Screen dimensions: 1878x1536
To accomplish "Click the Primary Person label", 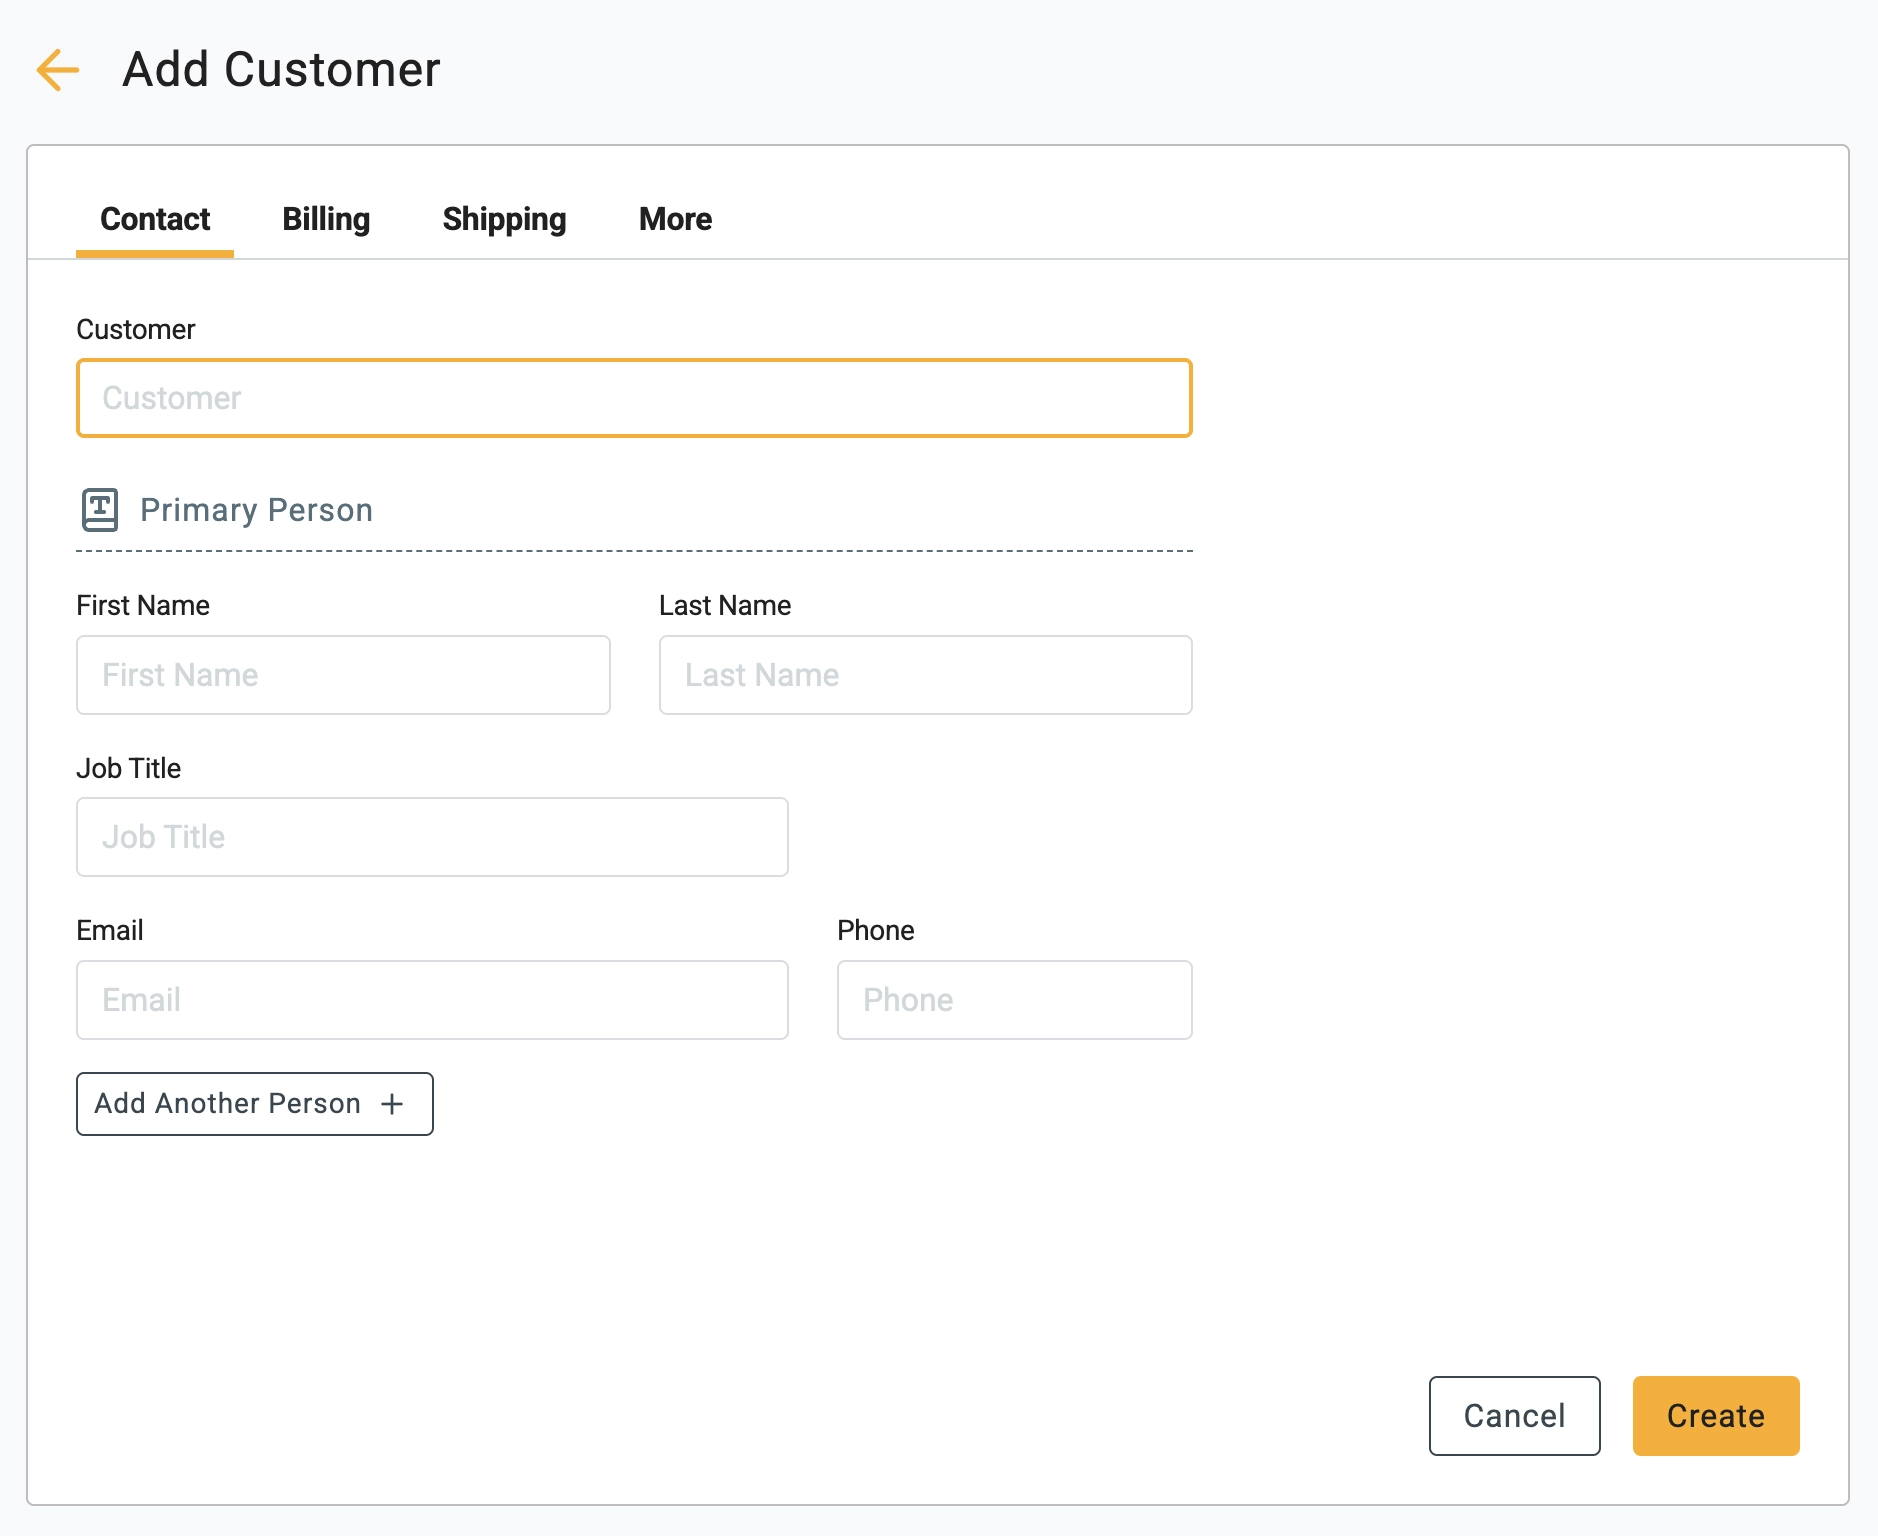I will tap(256, 509).
